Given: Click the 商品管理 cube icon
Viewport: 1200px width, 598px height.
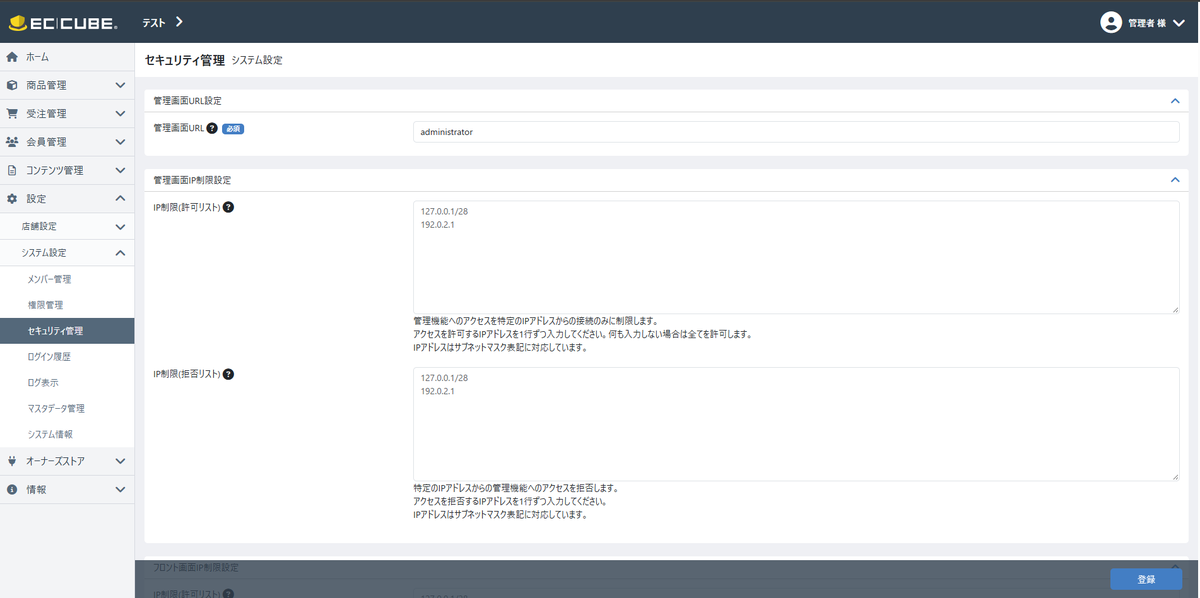Looking at the screenshot, I should coord(12,86).
